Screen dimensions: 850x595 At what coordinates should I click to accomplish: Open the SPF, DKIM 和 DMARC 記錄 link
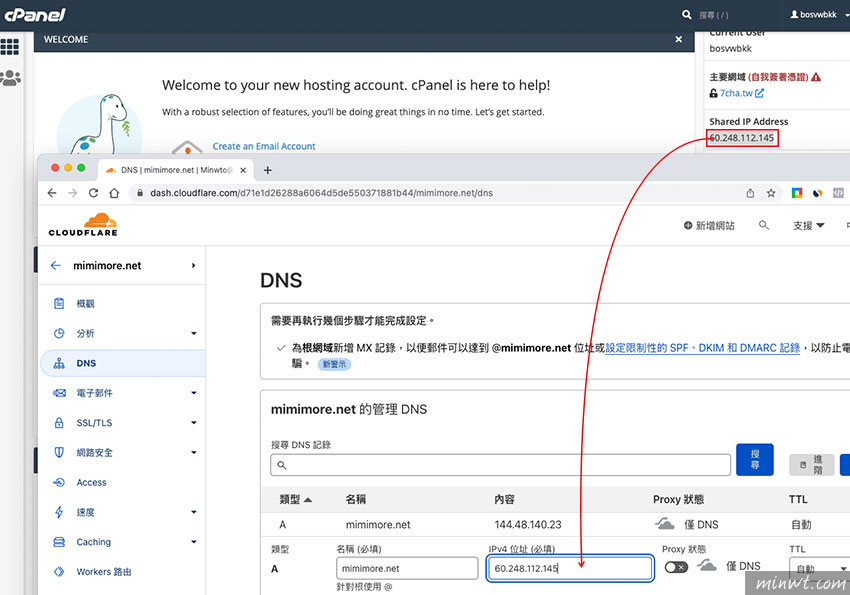click(x=703, y=348)
